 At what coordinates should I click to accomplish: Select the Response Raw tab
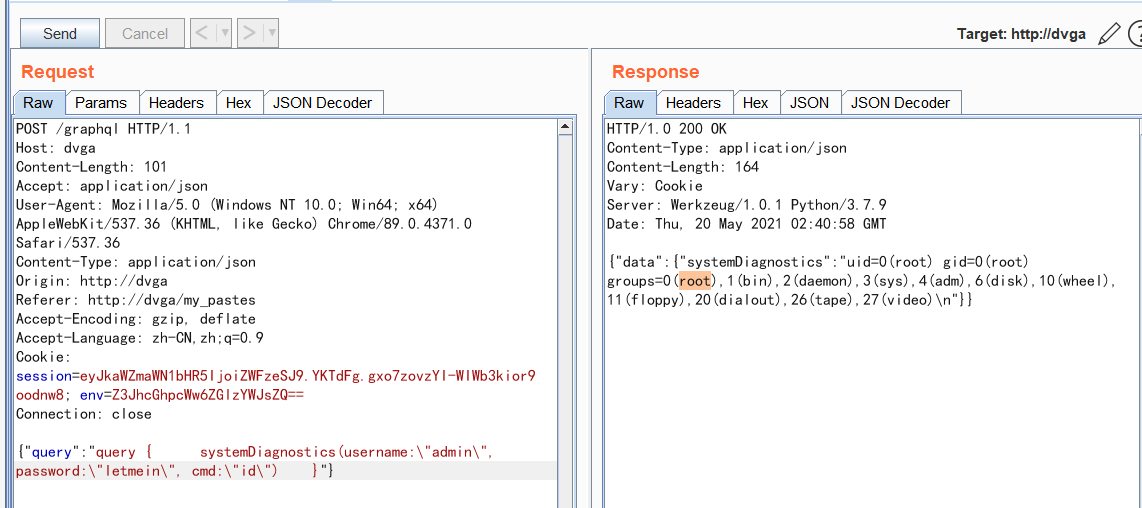tap(629, 103)
